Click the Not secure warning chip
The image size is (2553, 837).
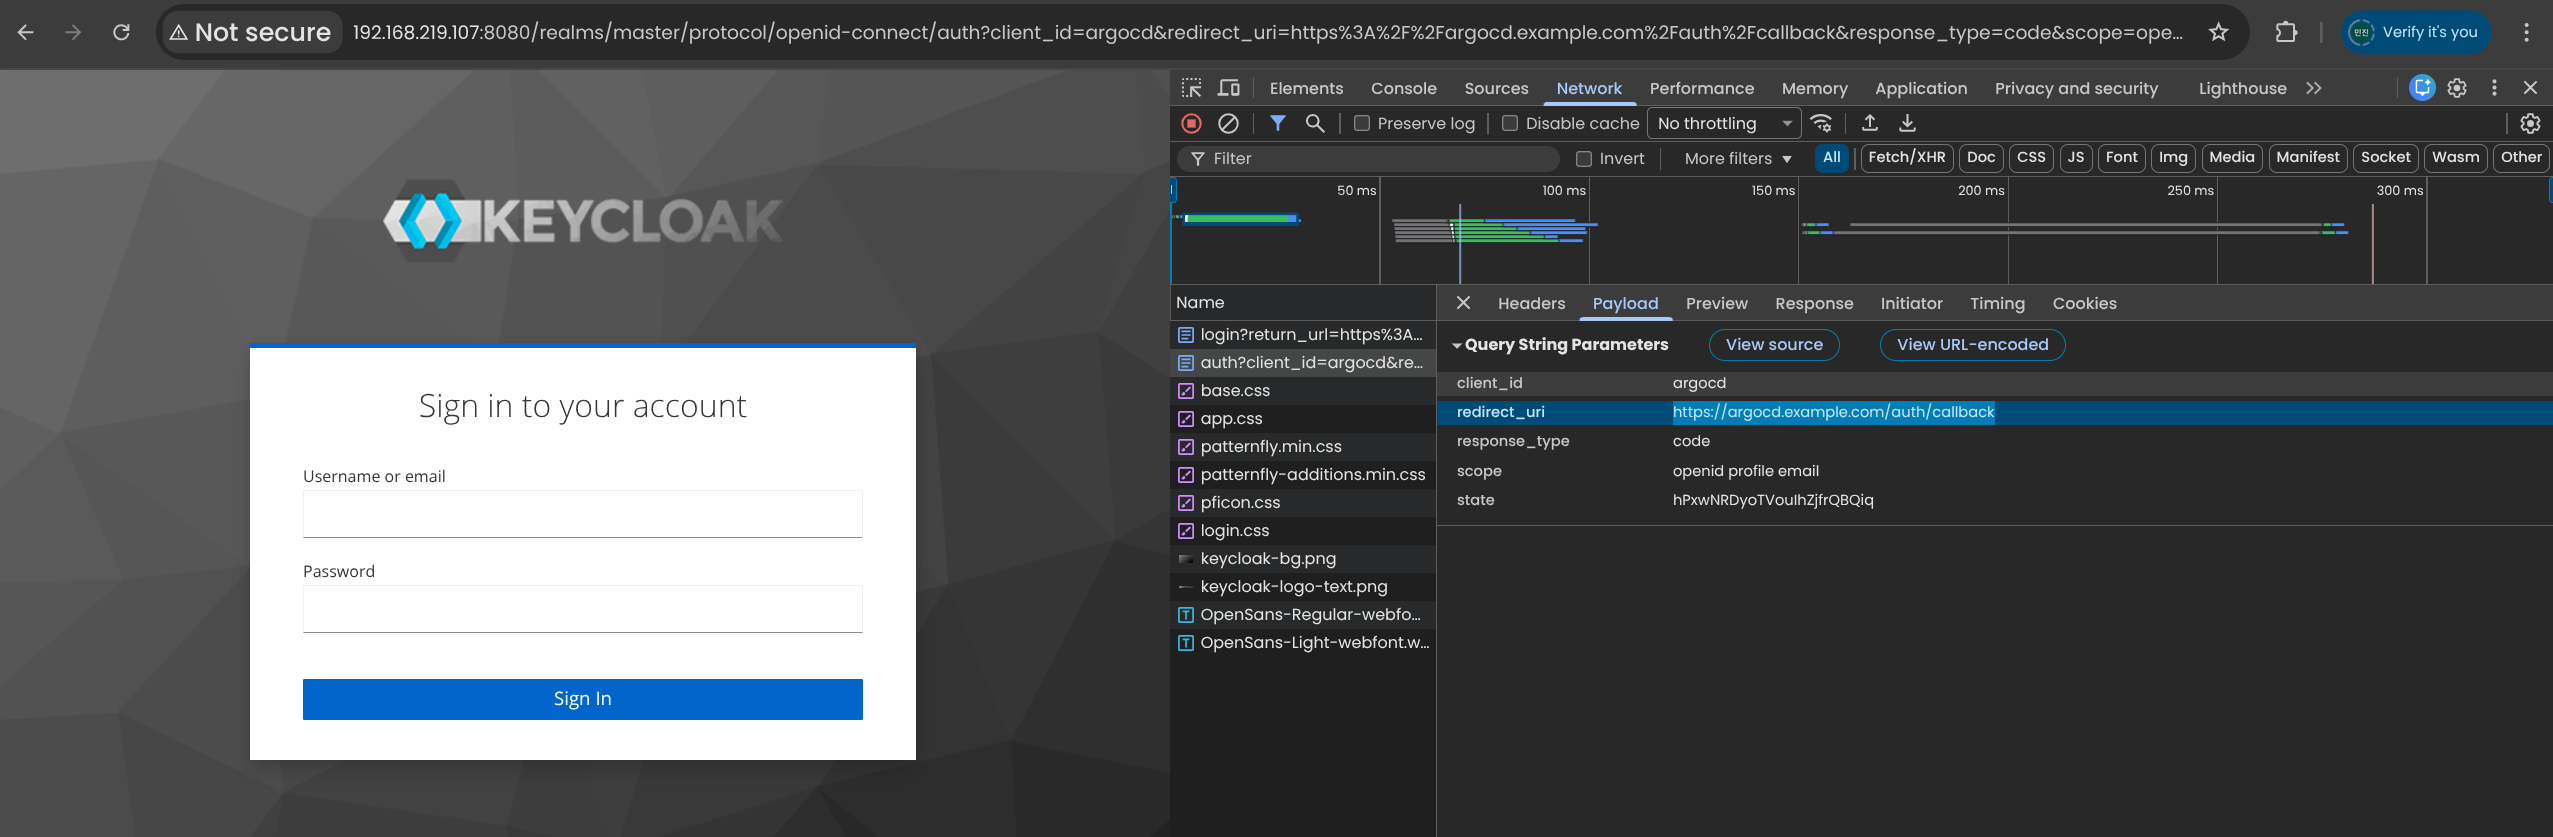(x=250, y=32)
